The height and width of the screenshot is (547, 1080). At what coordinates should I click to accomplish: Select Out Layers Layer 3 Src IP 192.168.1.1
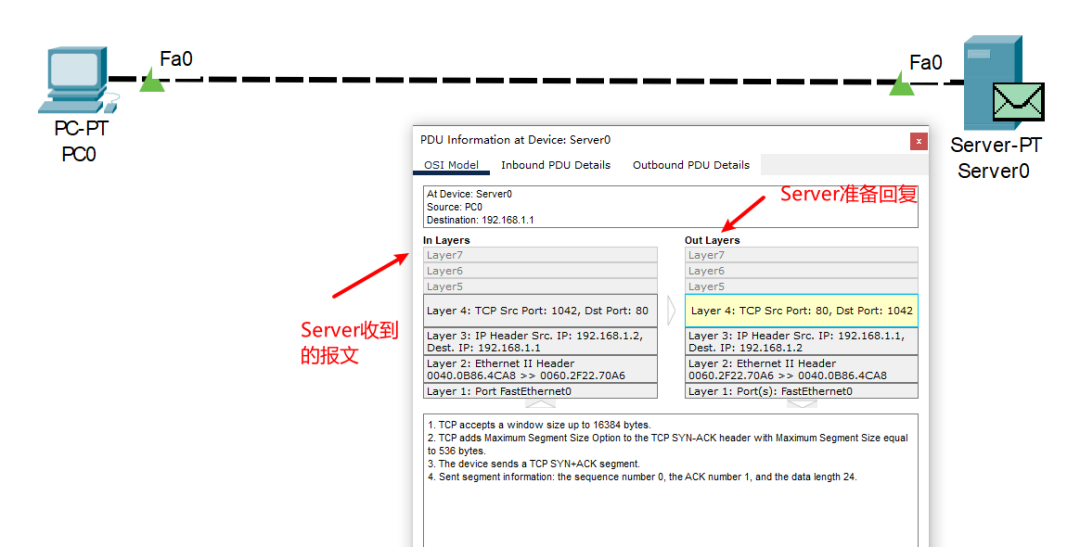click(801, 342)
